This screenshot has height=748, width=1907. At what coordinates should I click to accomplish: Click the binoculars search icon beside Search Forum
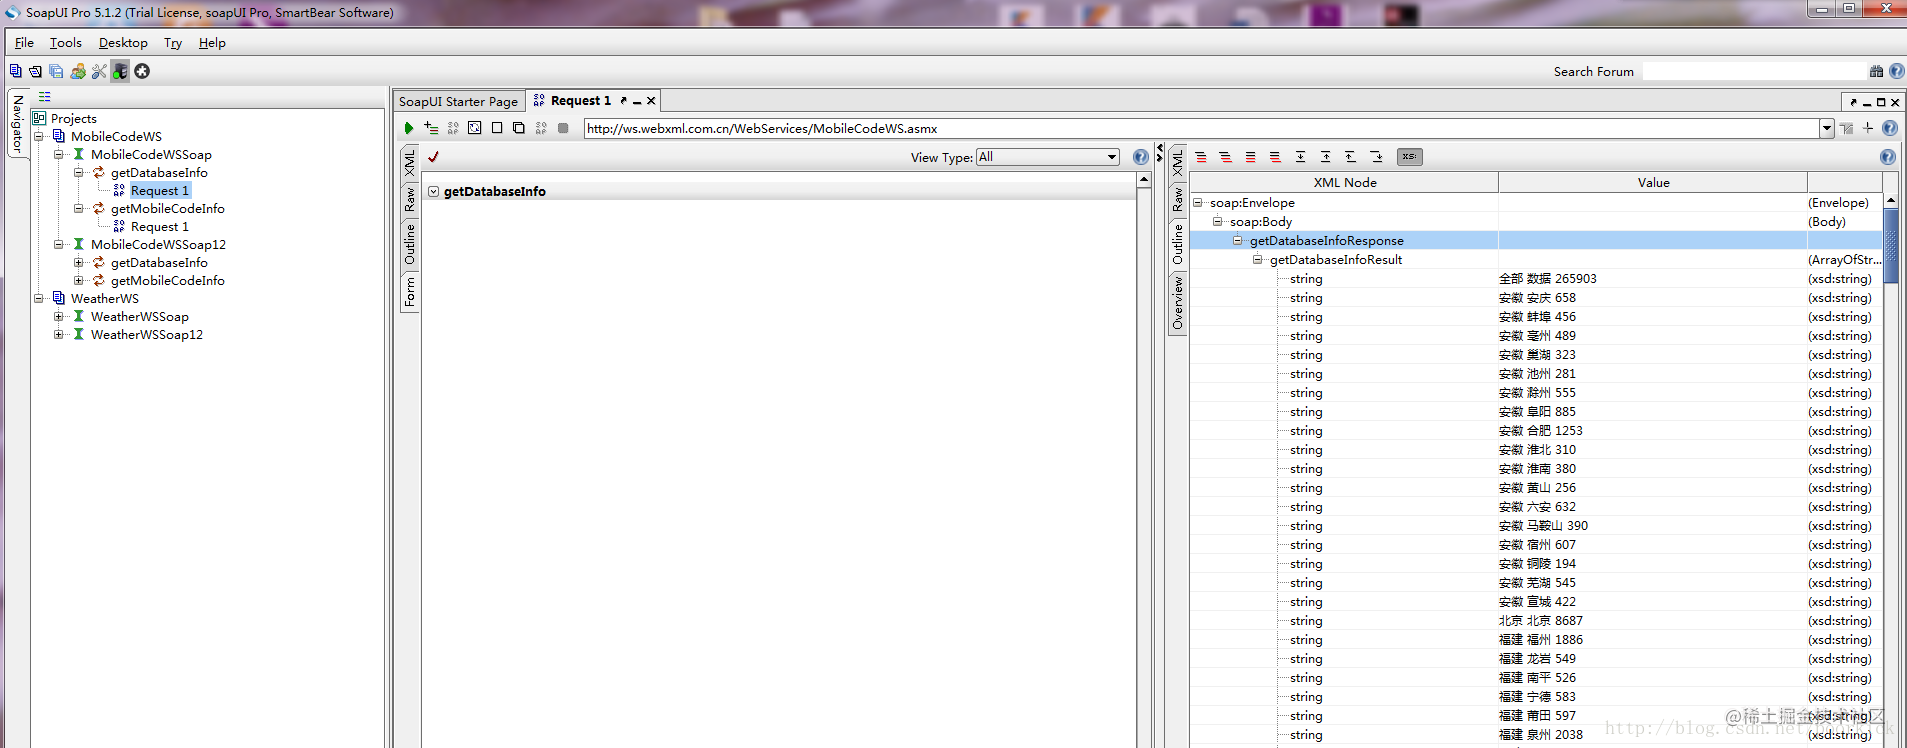point(1876,71)
